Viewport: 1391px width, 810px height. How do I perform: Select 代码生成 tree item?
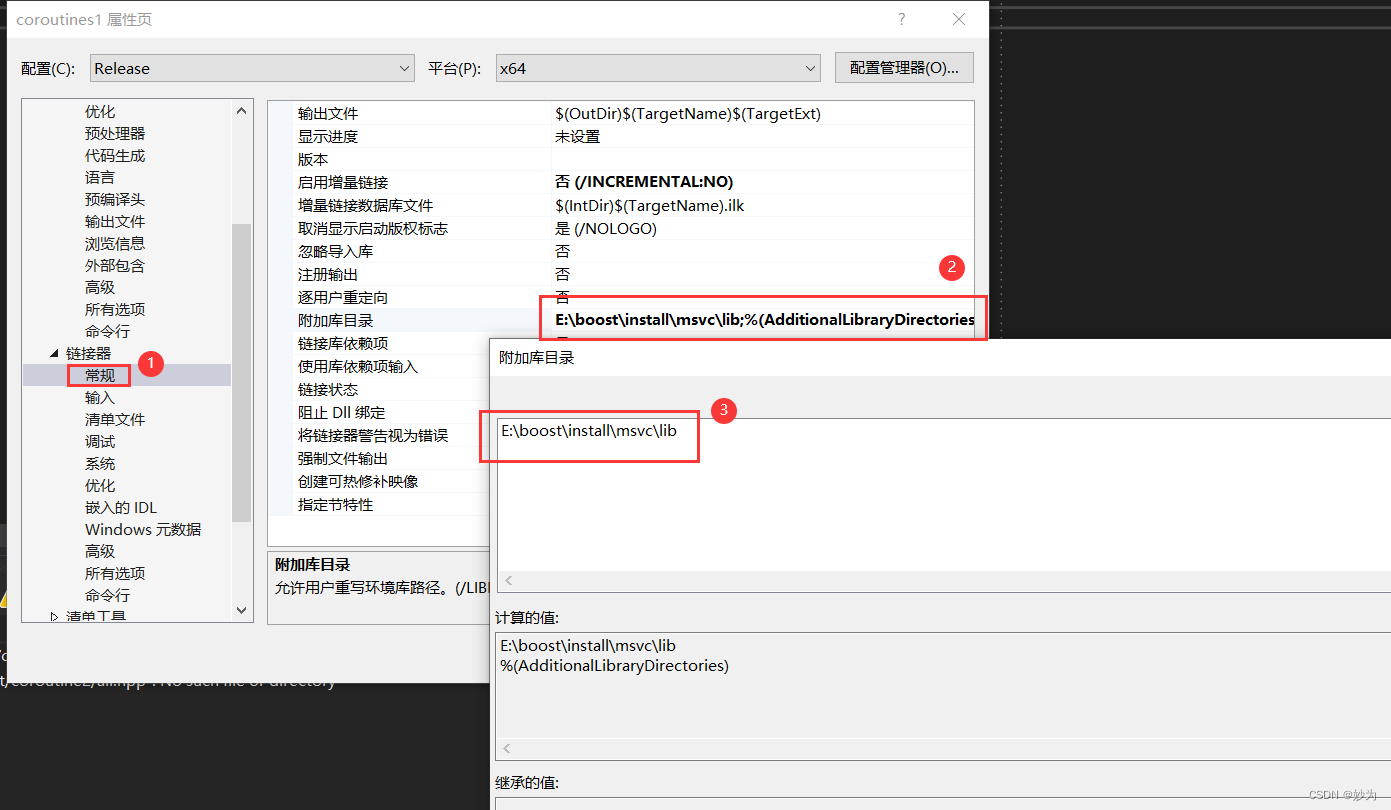coord(115,155)
